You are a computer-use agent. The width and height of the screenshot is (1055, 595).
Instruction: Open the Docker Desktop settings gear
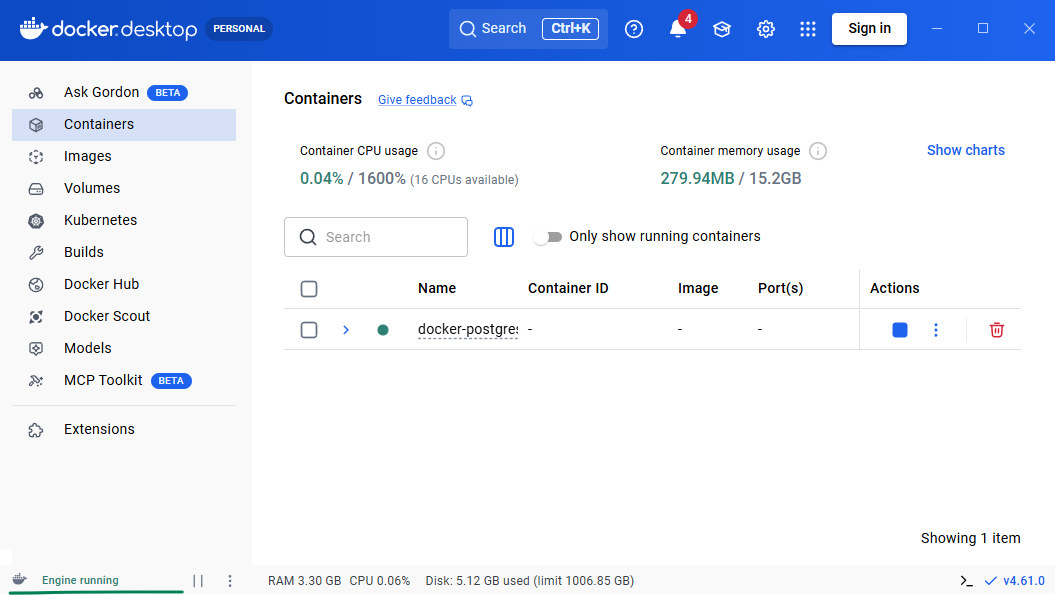[x=765, y=29]
